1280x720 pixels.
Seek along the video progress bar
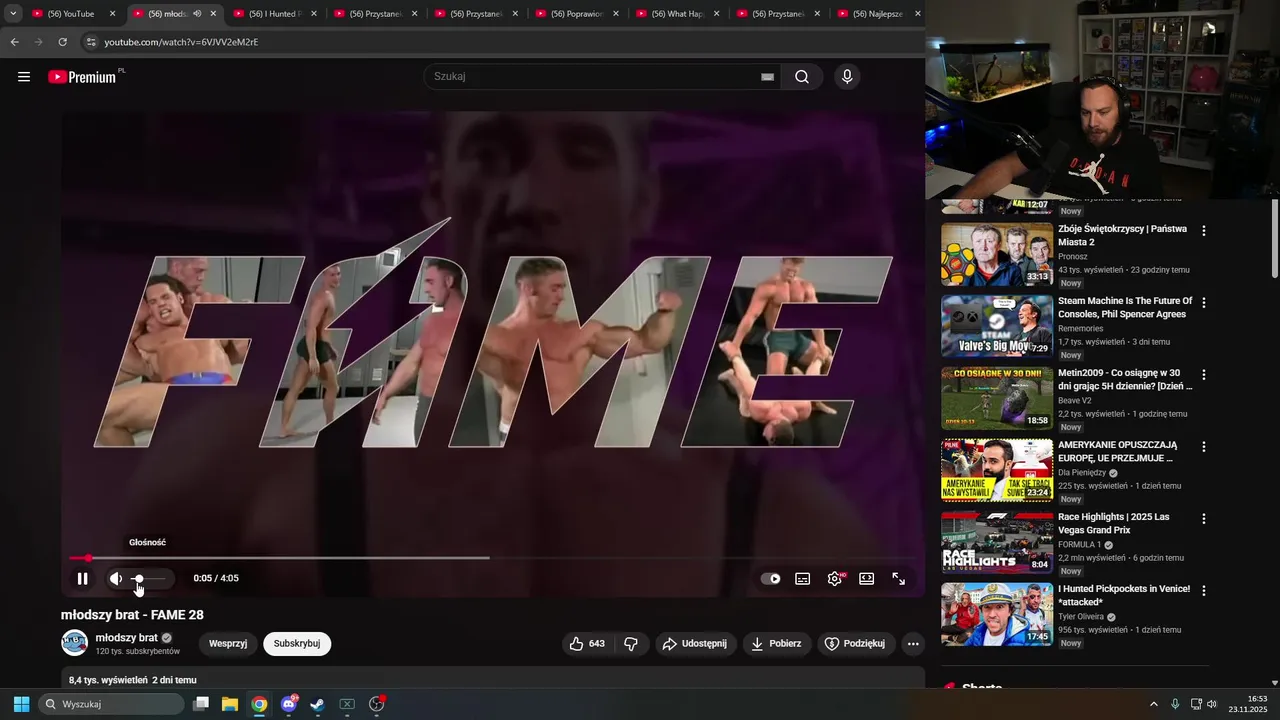click(x=492, y=558)
